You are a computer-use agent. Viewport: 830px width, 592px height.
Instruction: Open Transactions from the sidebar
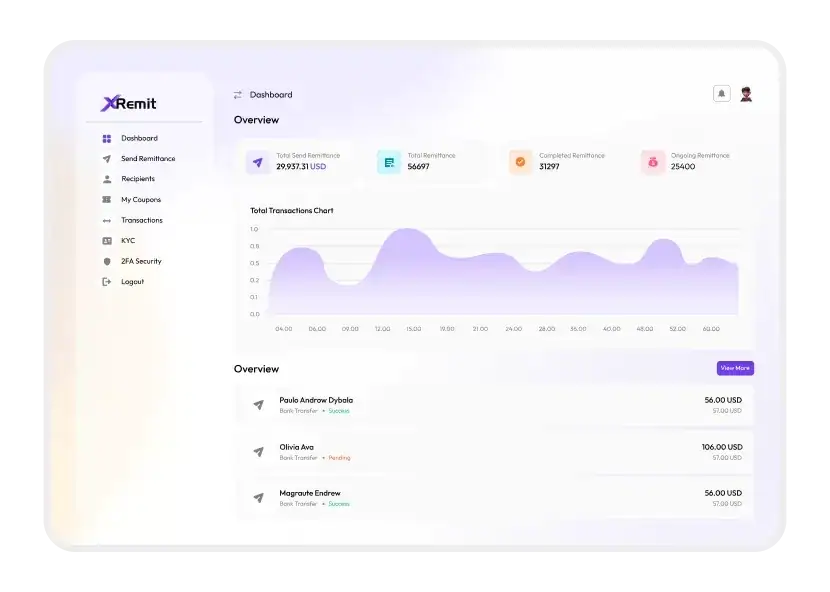pos(141,220)
